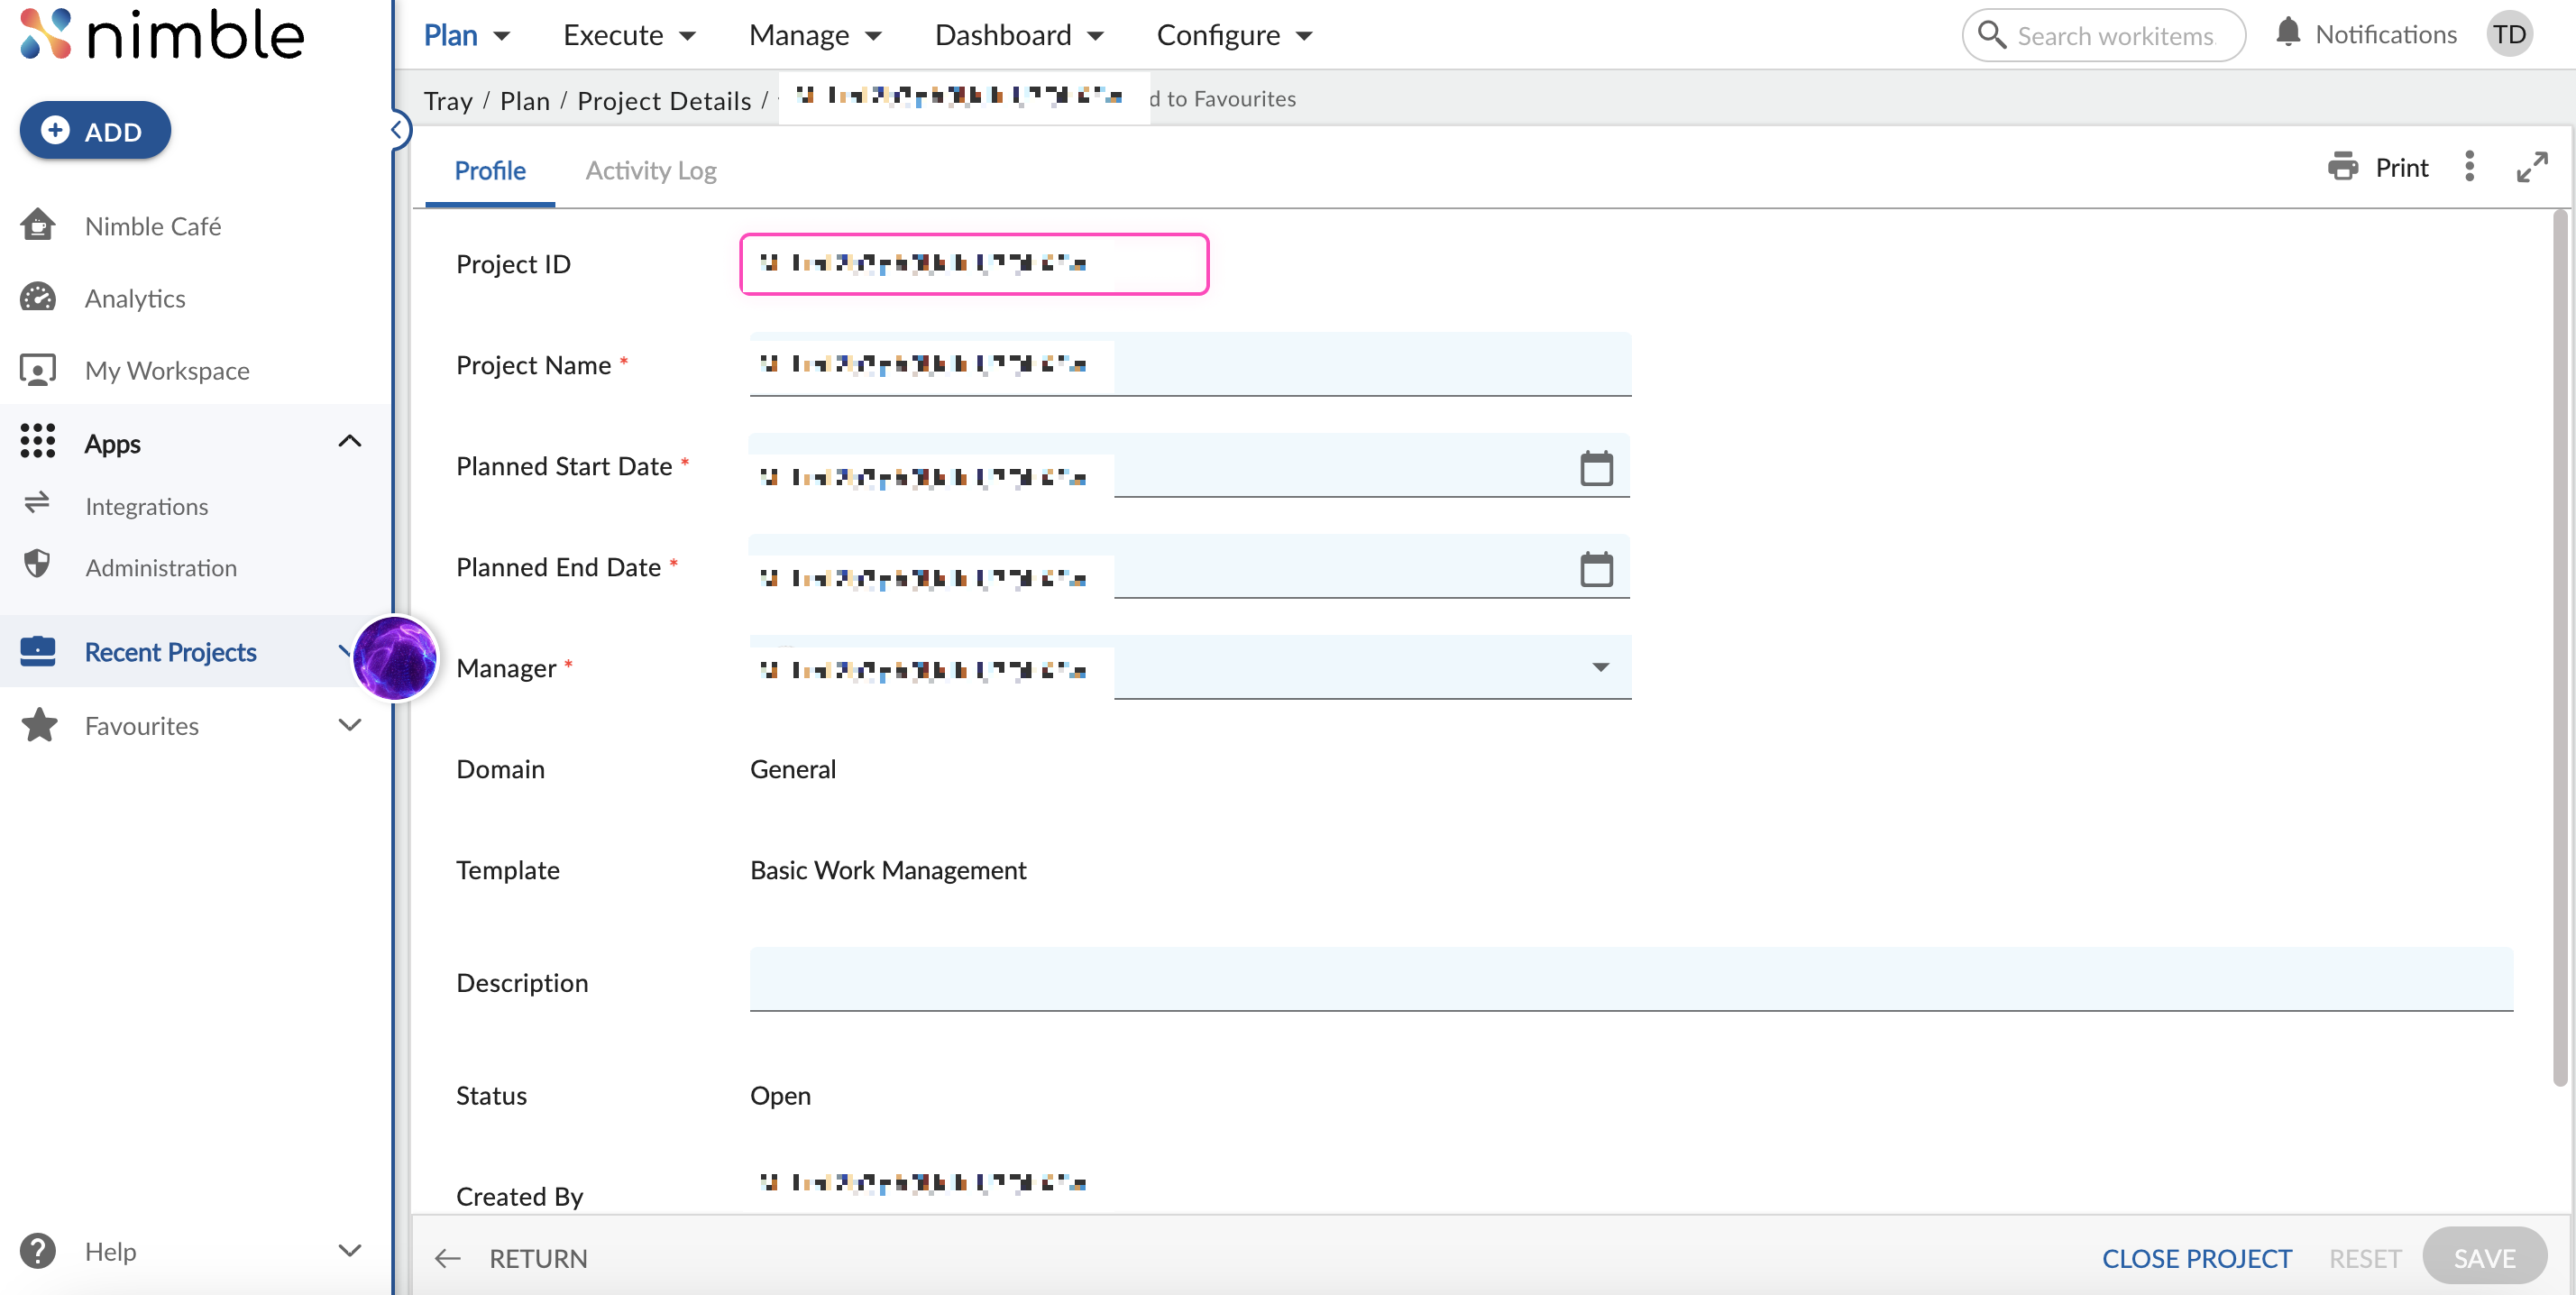Viewport: 2576px width, 1295px height.
Task: Collapse the left sidebar with arrow handle
Action: [x=397, y=130]
